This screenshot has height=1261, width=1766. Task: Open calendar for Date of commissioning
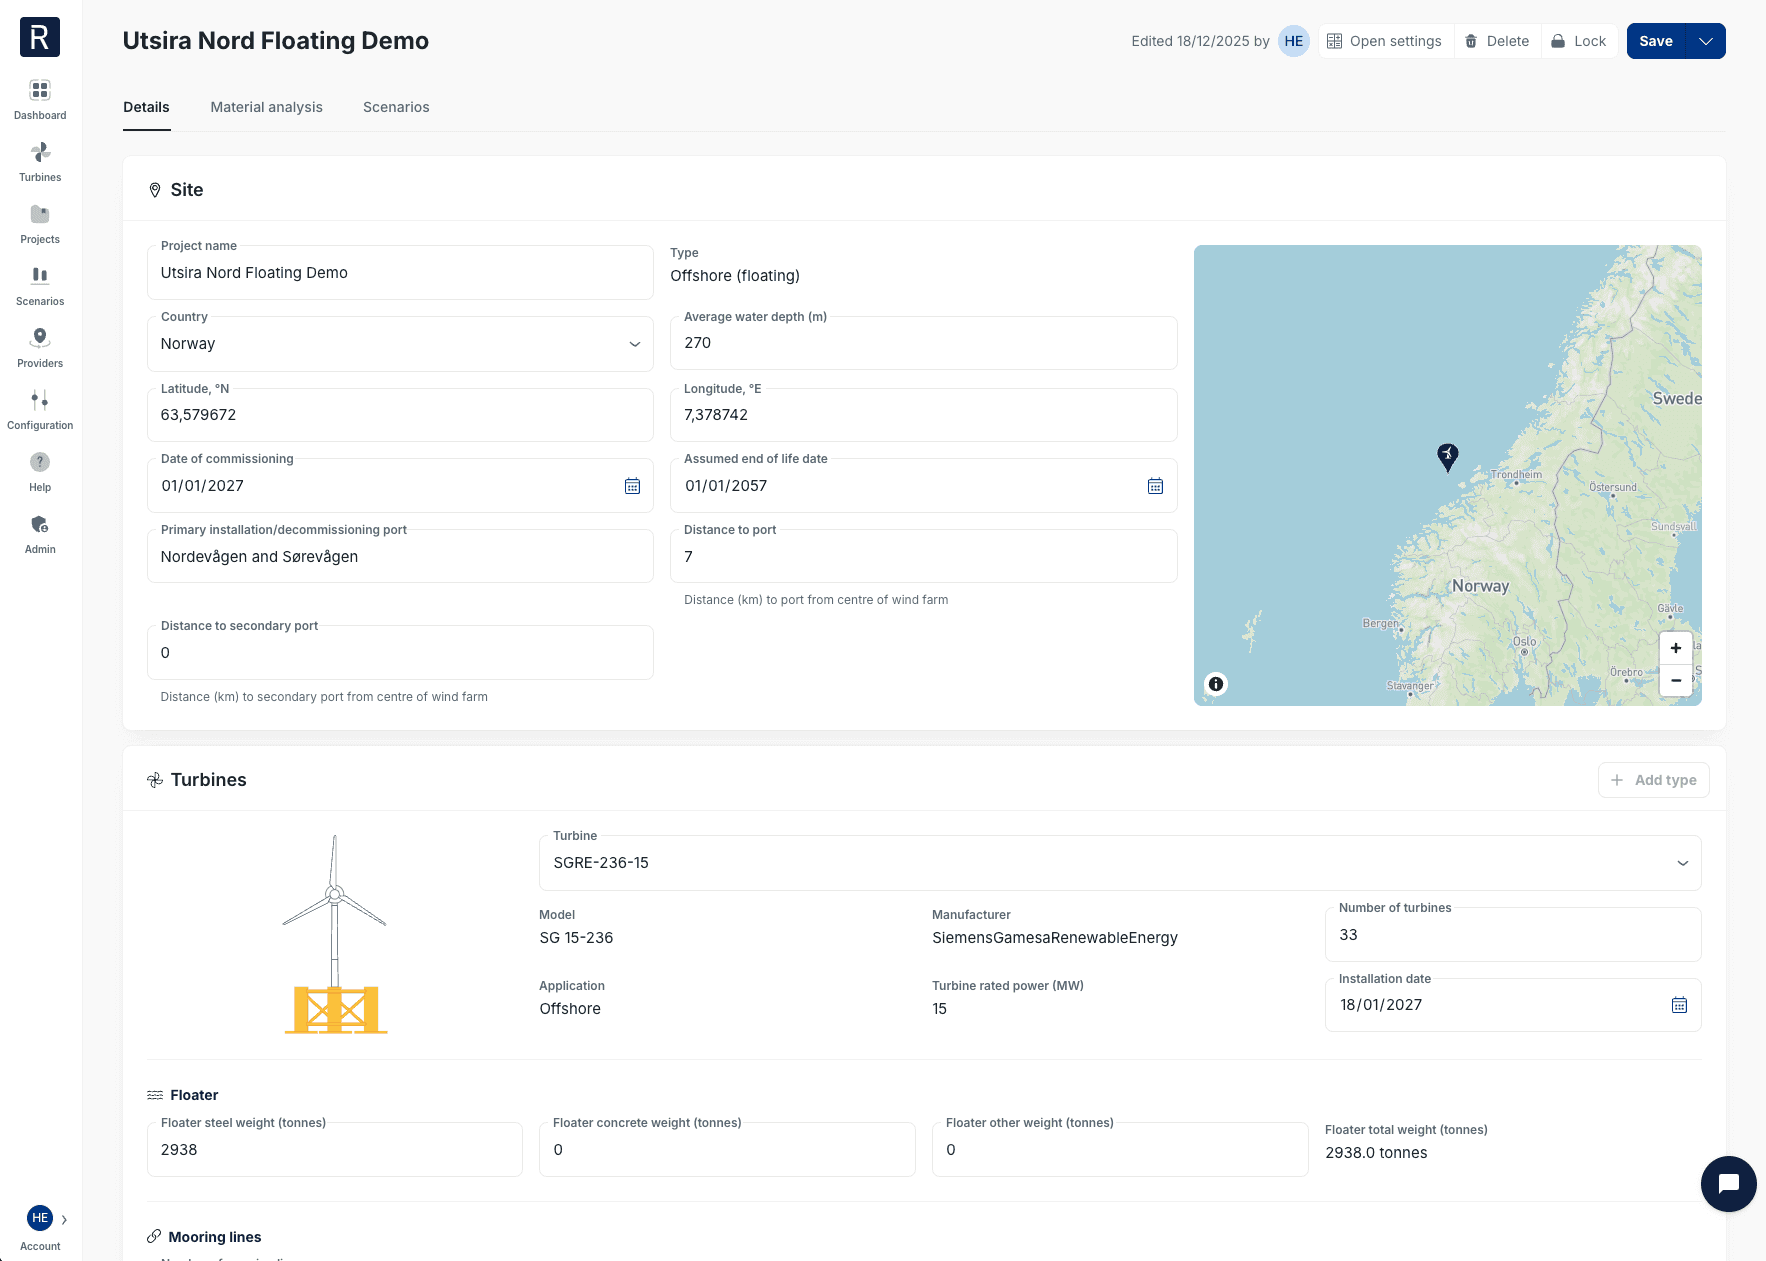coord(632,486)
